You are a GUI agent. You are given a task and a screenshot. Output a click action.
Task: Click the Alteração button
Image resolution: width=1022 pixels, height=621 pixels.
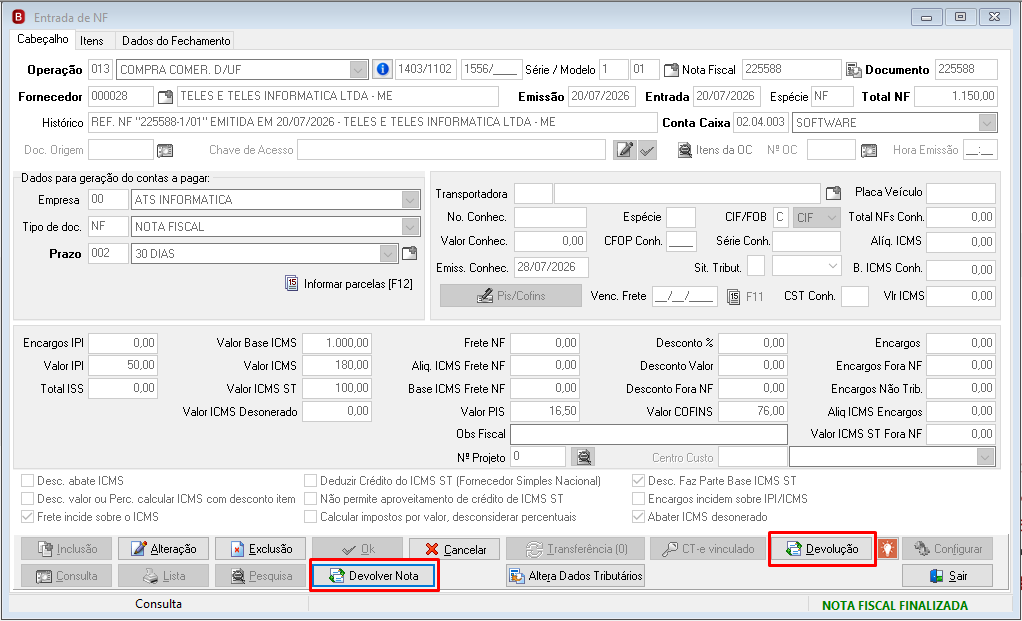(x=164, y=549)
